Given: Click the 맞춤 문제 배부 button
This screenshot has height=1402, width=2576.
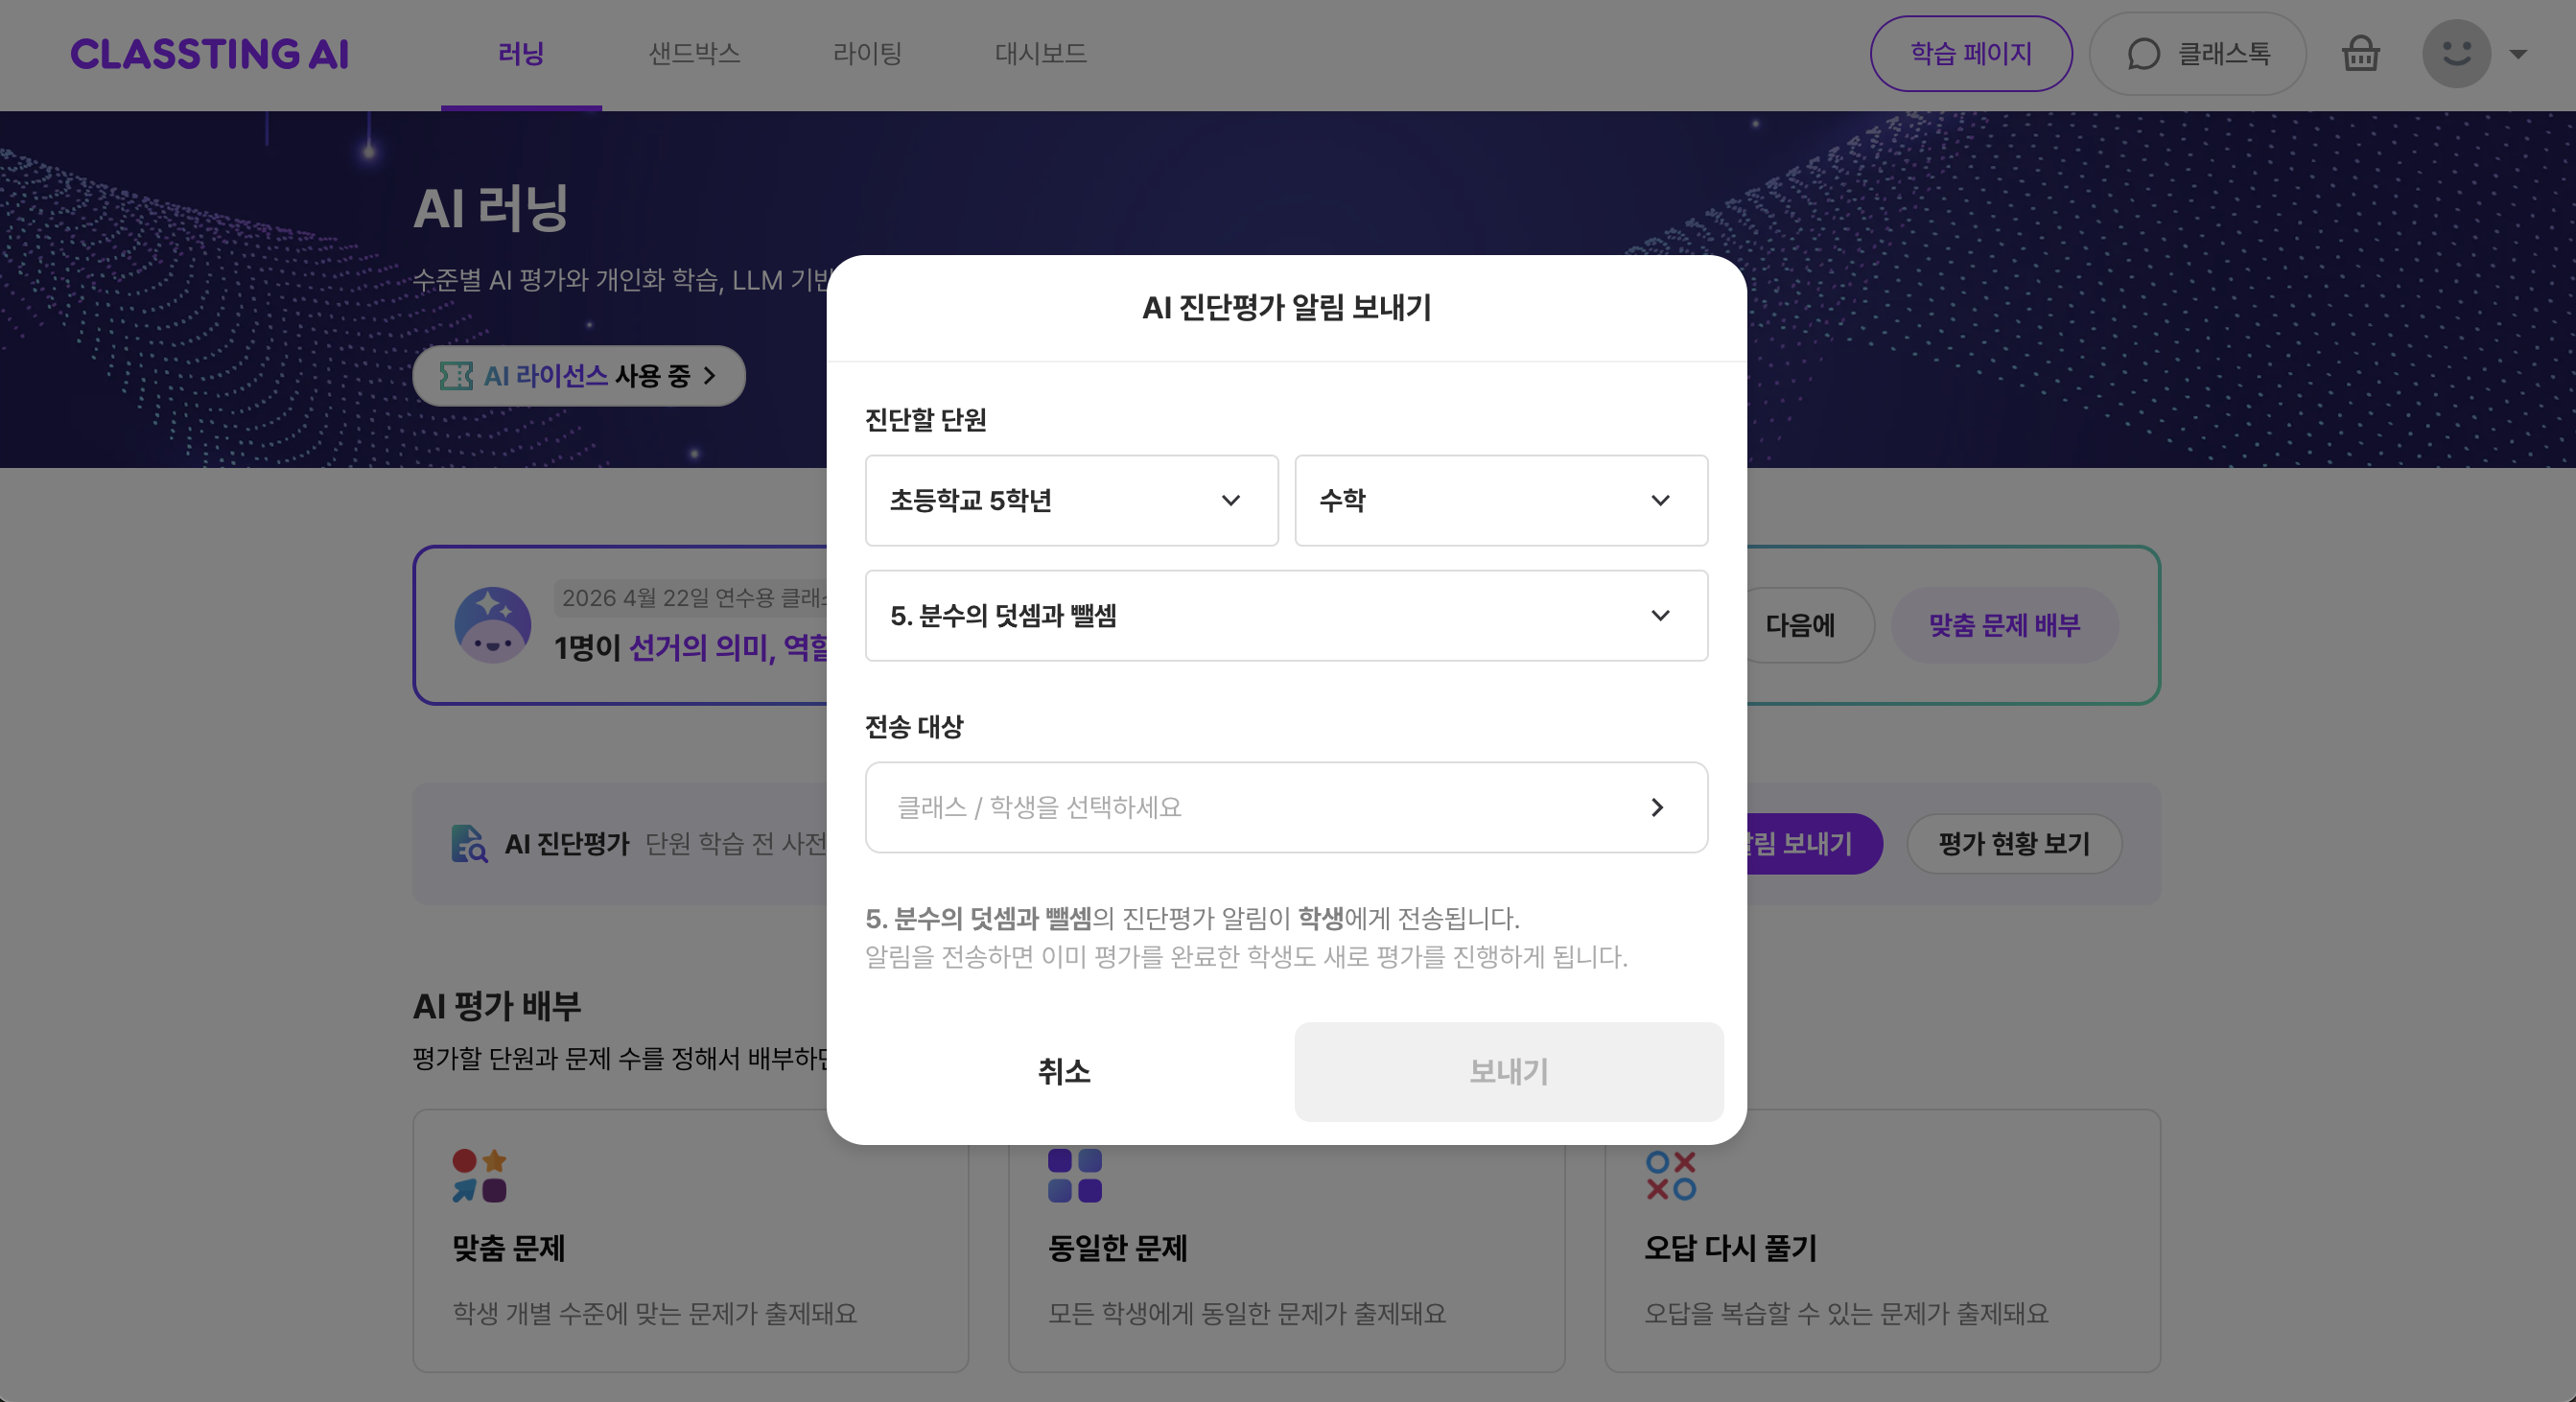Looking at the screenshot, I should coord(2004,625).
